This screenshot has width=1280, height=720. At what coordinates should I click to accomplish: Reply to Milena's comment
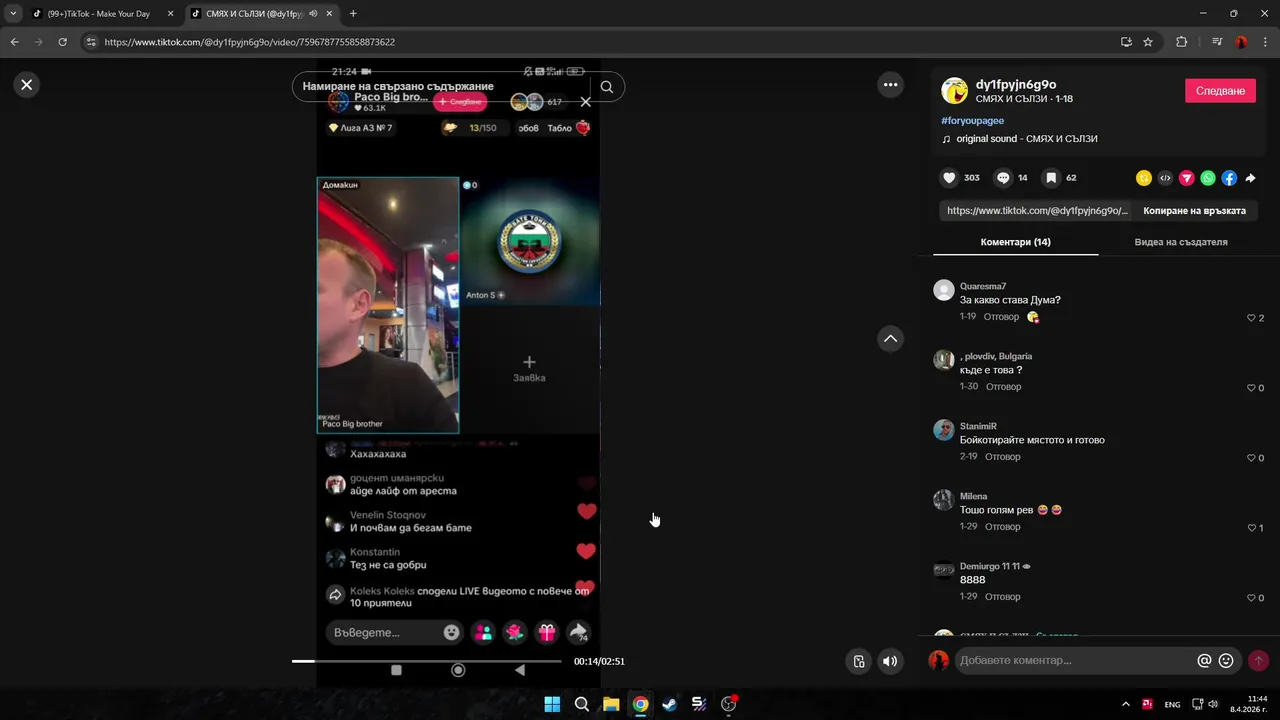[1003, 527]
